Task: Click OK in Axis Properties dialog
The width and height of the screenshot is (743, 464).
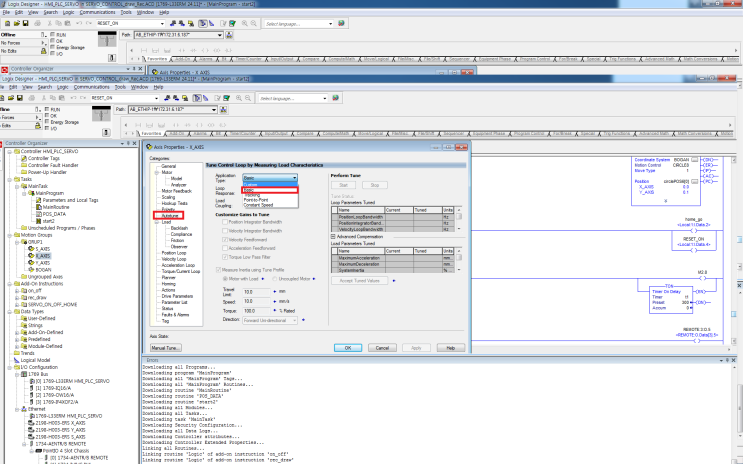Action: pyautogui.click(x=348, y=348)
